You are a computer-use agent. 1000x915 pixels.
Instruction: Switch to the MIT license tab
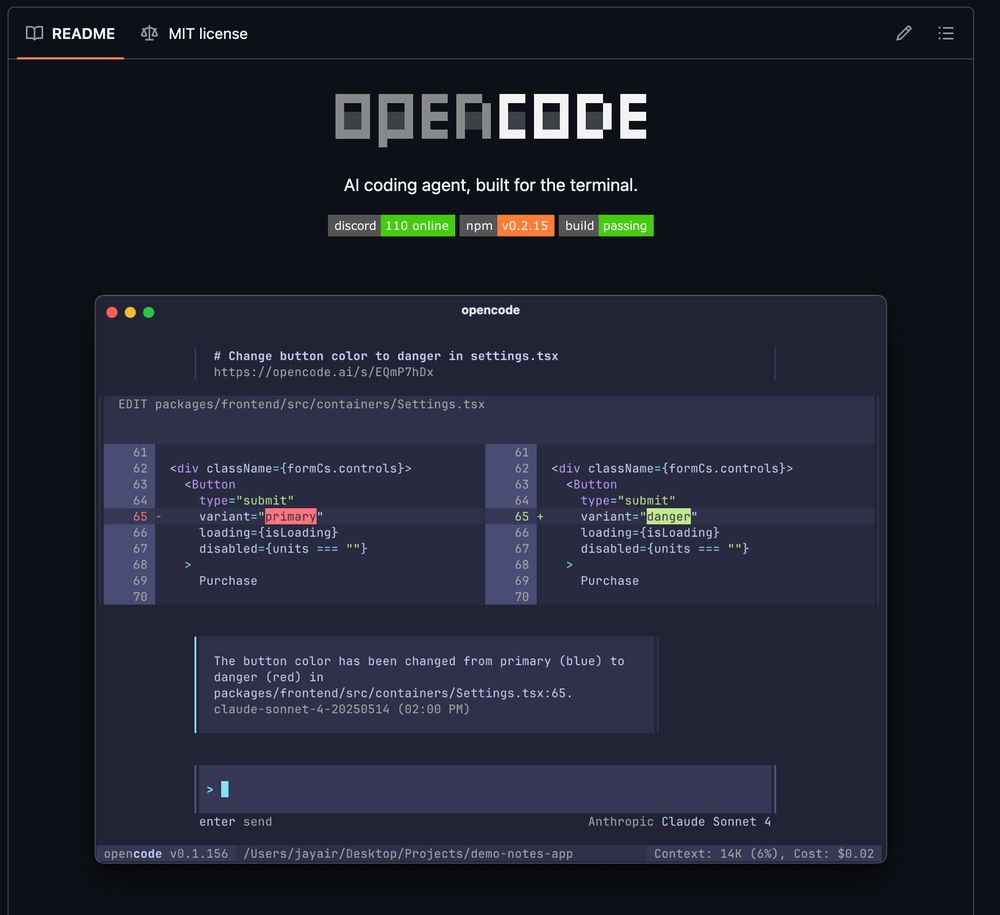coord(194,34)
